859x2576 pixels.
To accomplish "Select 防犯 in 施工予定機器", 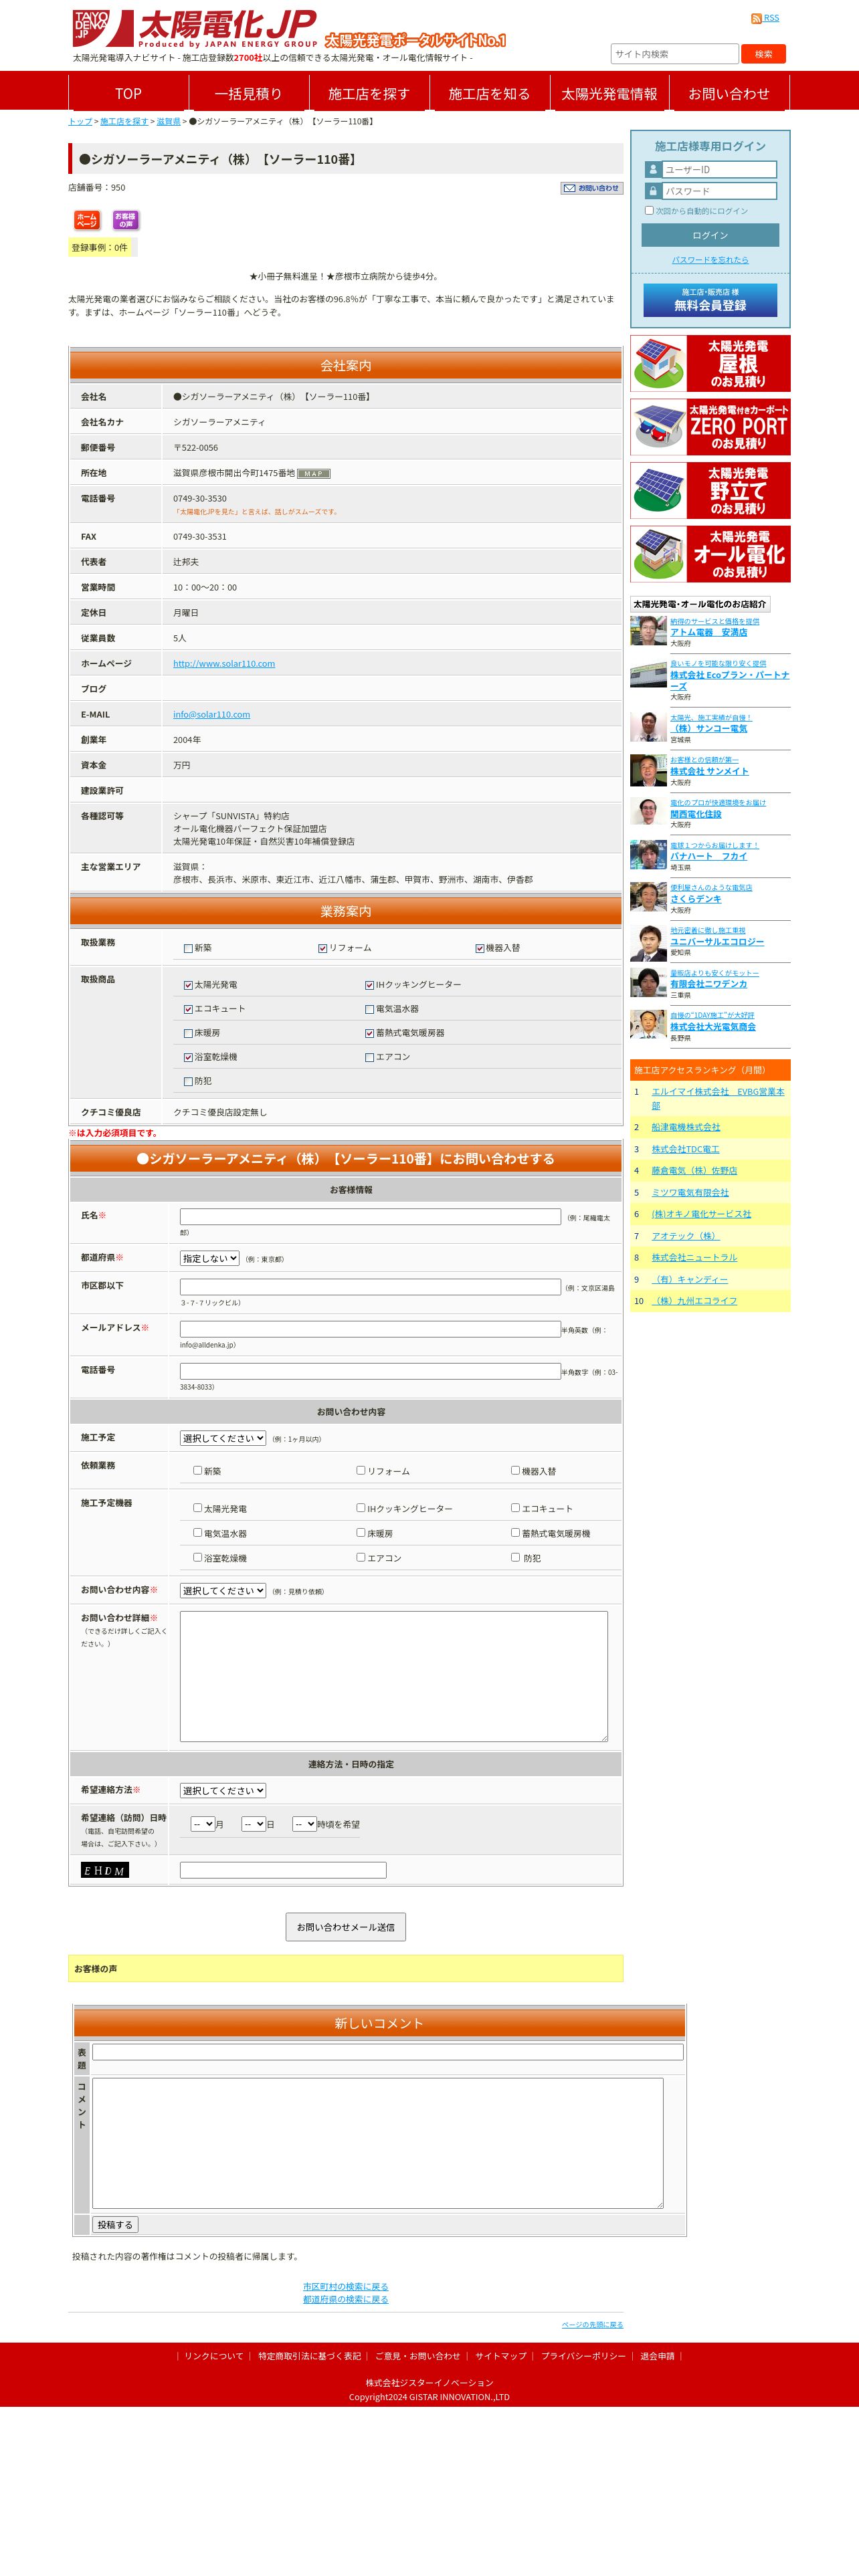I will pyautogui.click(x=515, y=1558).
